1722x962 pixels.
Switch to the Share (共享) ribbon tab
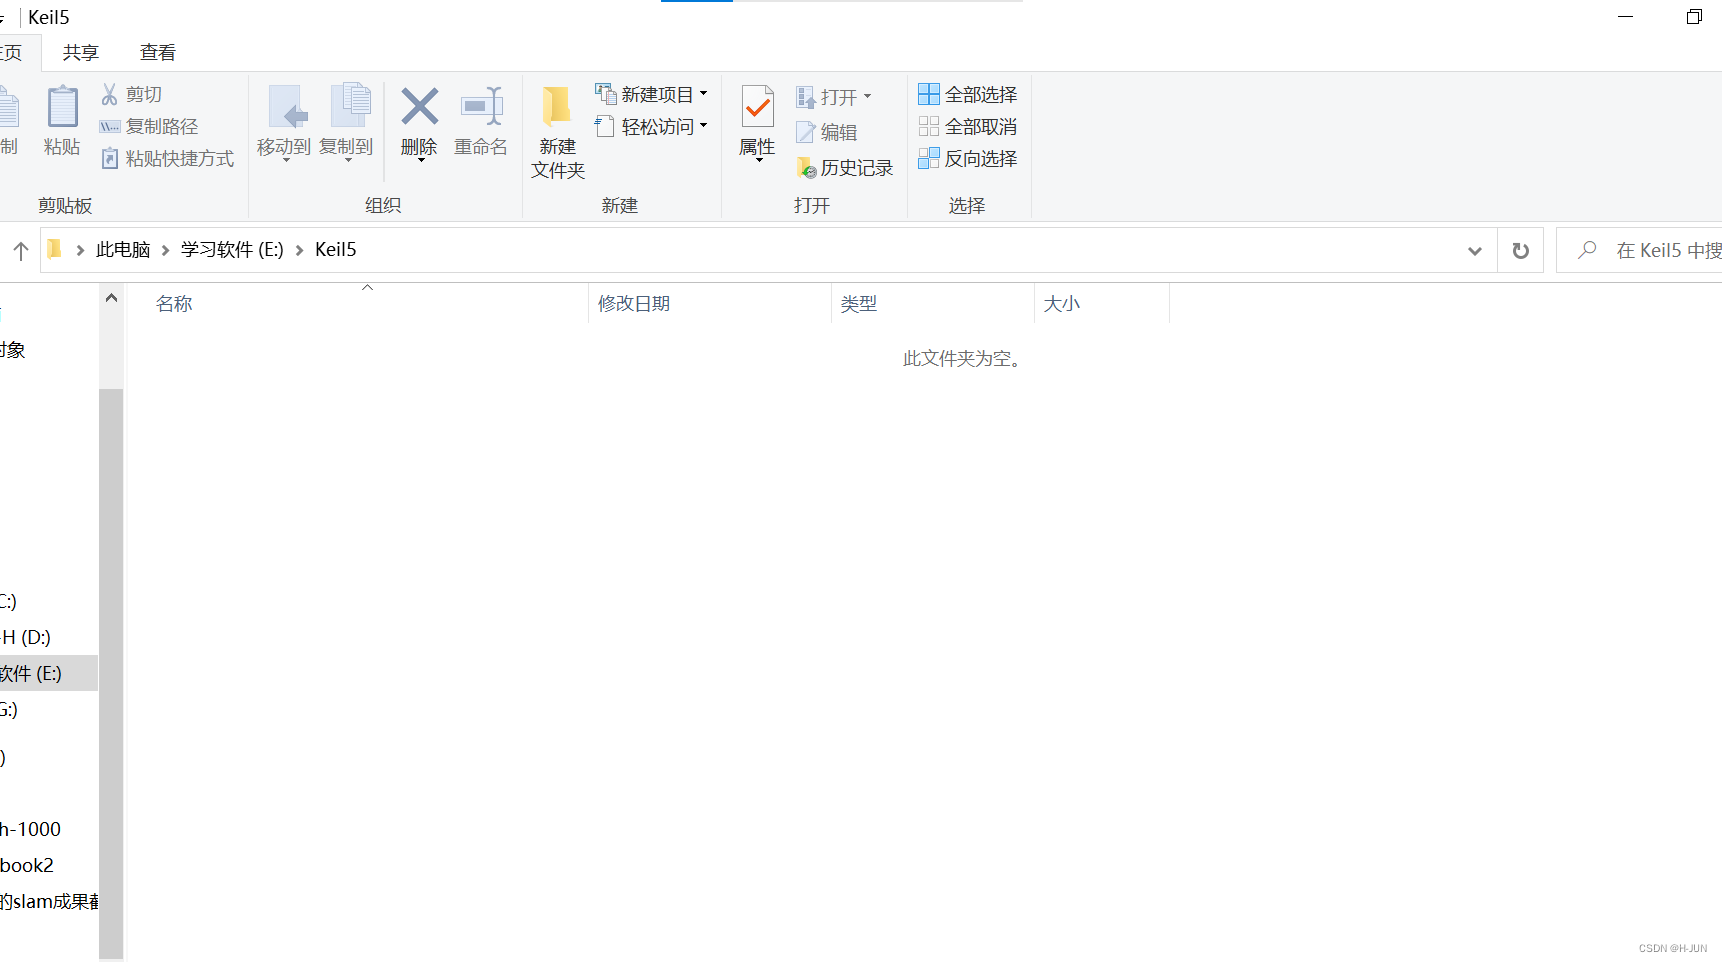click(x=81, y=53)
